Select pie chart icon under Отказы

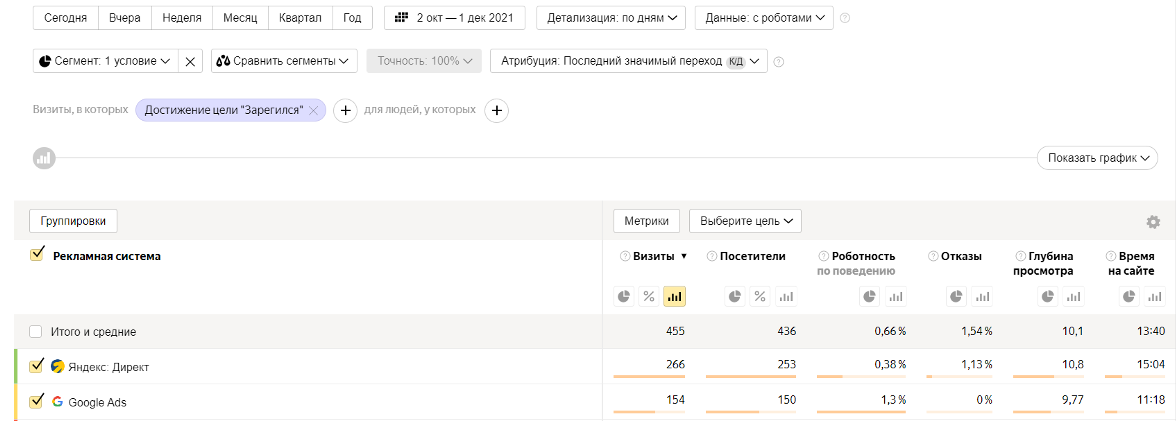[x=956, y=296]
